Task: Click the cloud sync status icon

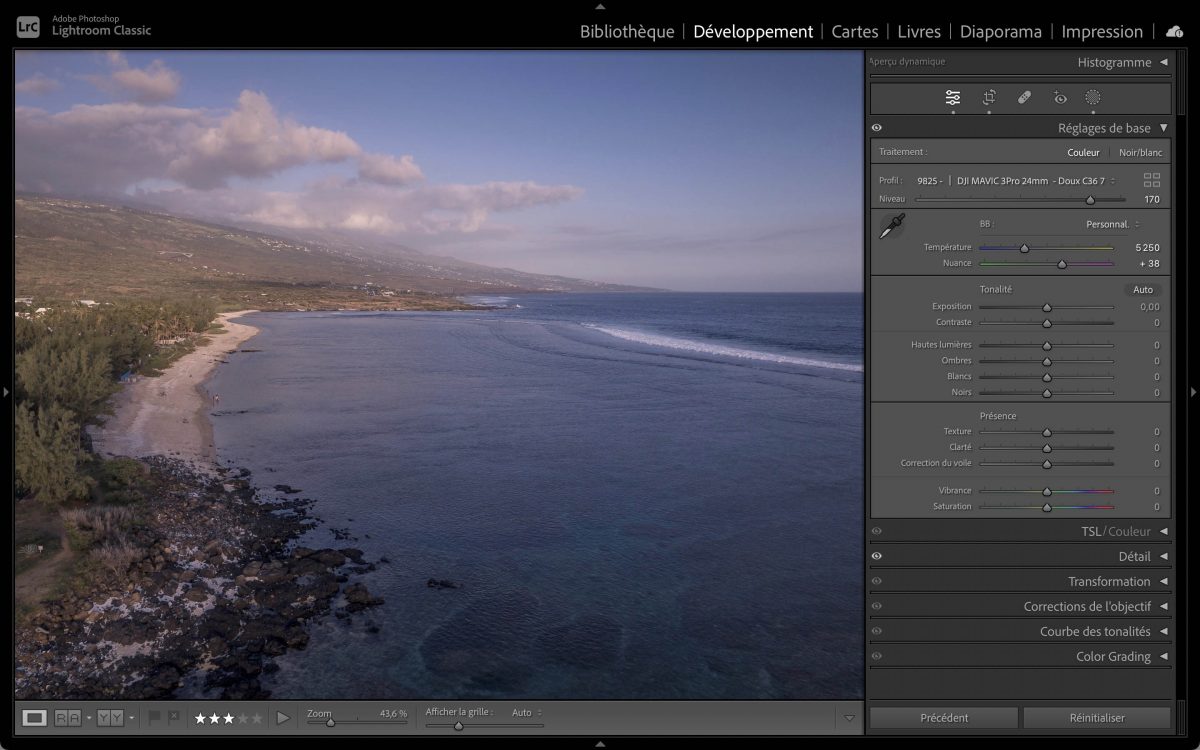Action: [x=1174, y=32]
